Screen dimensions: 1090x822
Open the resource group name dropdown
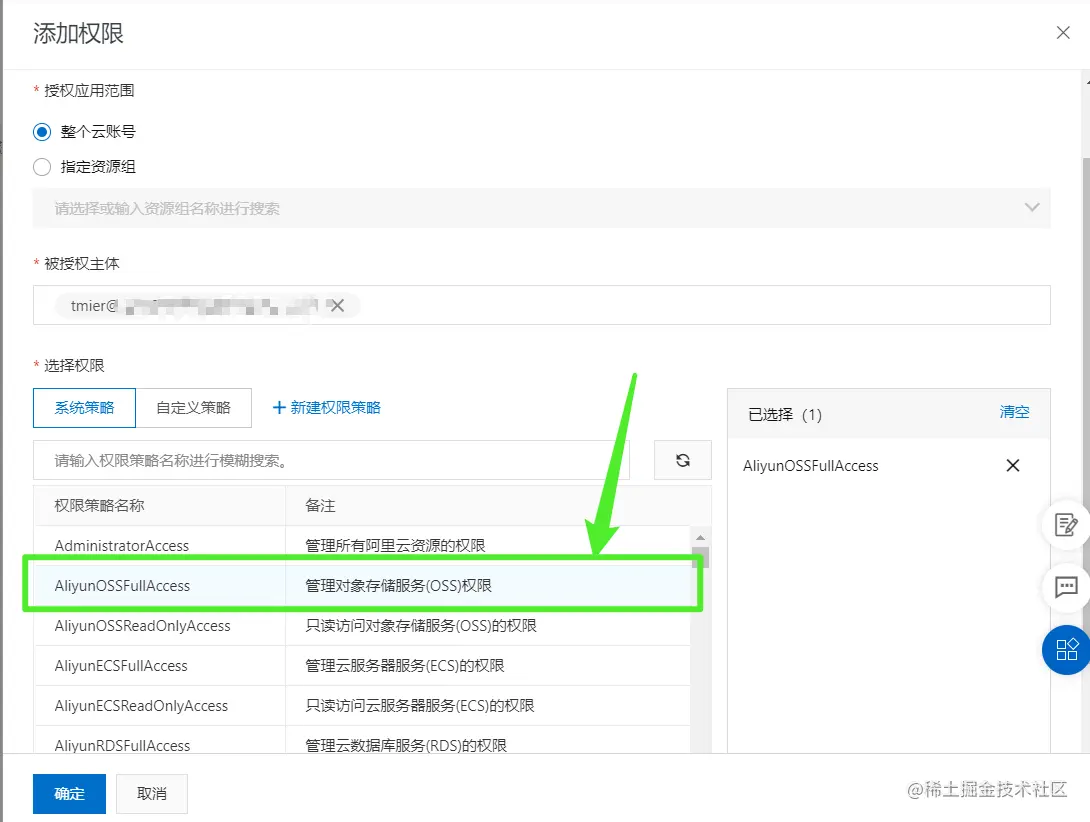[x=542, y=208]
